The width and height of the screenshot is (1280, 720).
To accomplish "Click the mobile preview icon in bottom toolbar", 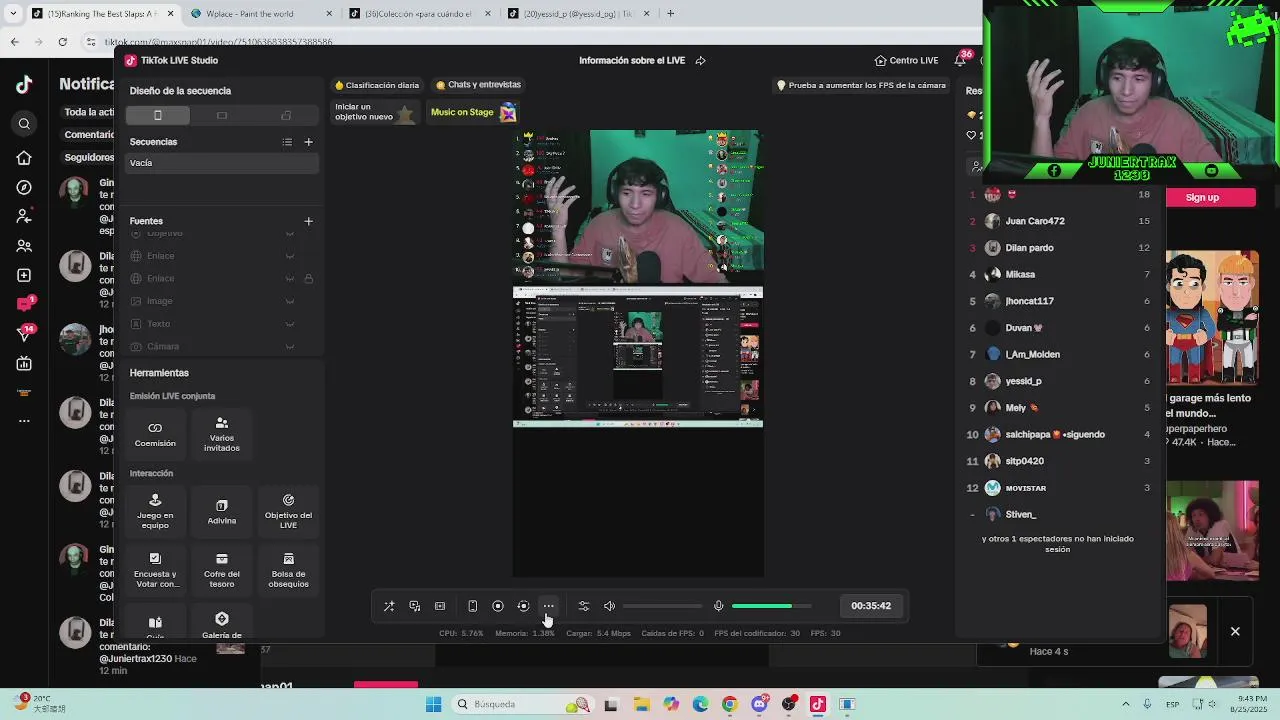I will pos(473,606).
